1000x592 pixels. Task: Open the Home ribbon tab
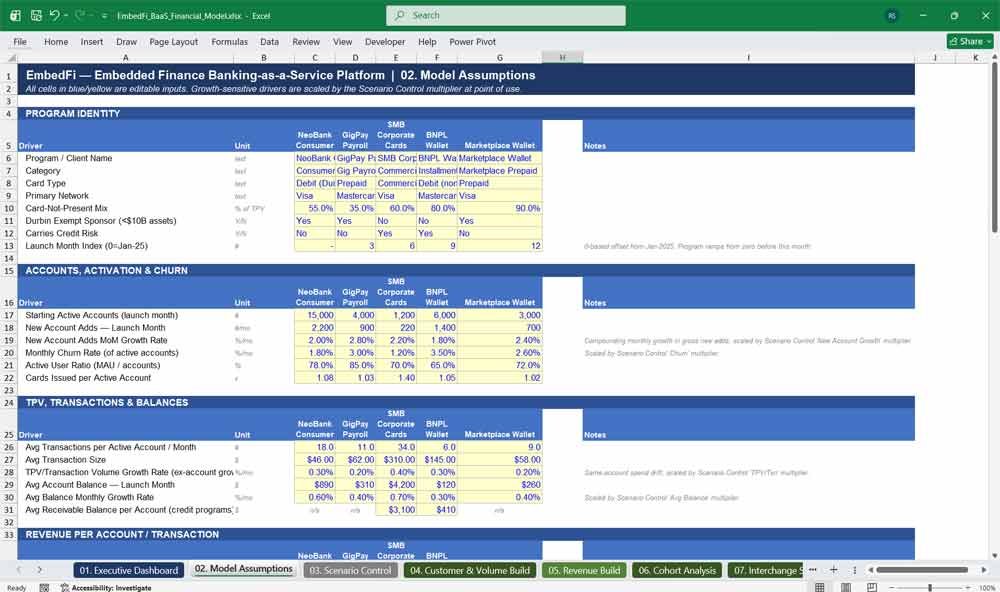tap(56, 41)
